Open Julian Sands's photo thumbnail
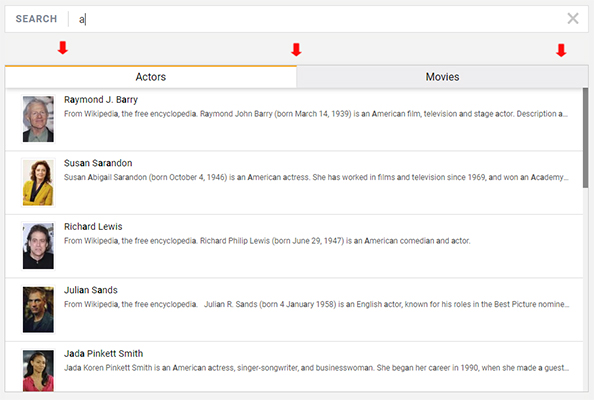This screenshot has height=400, width=594. coord(38,309)
